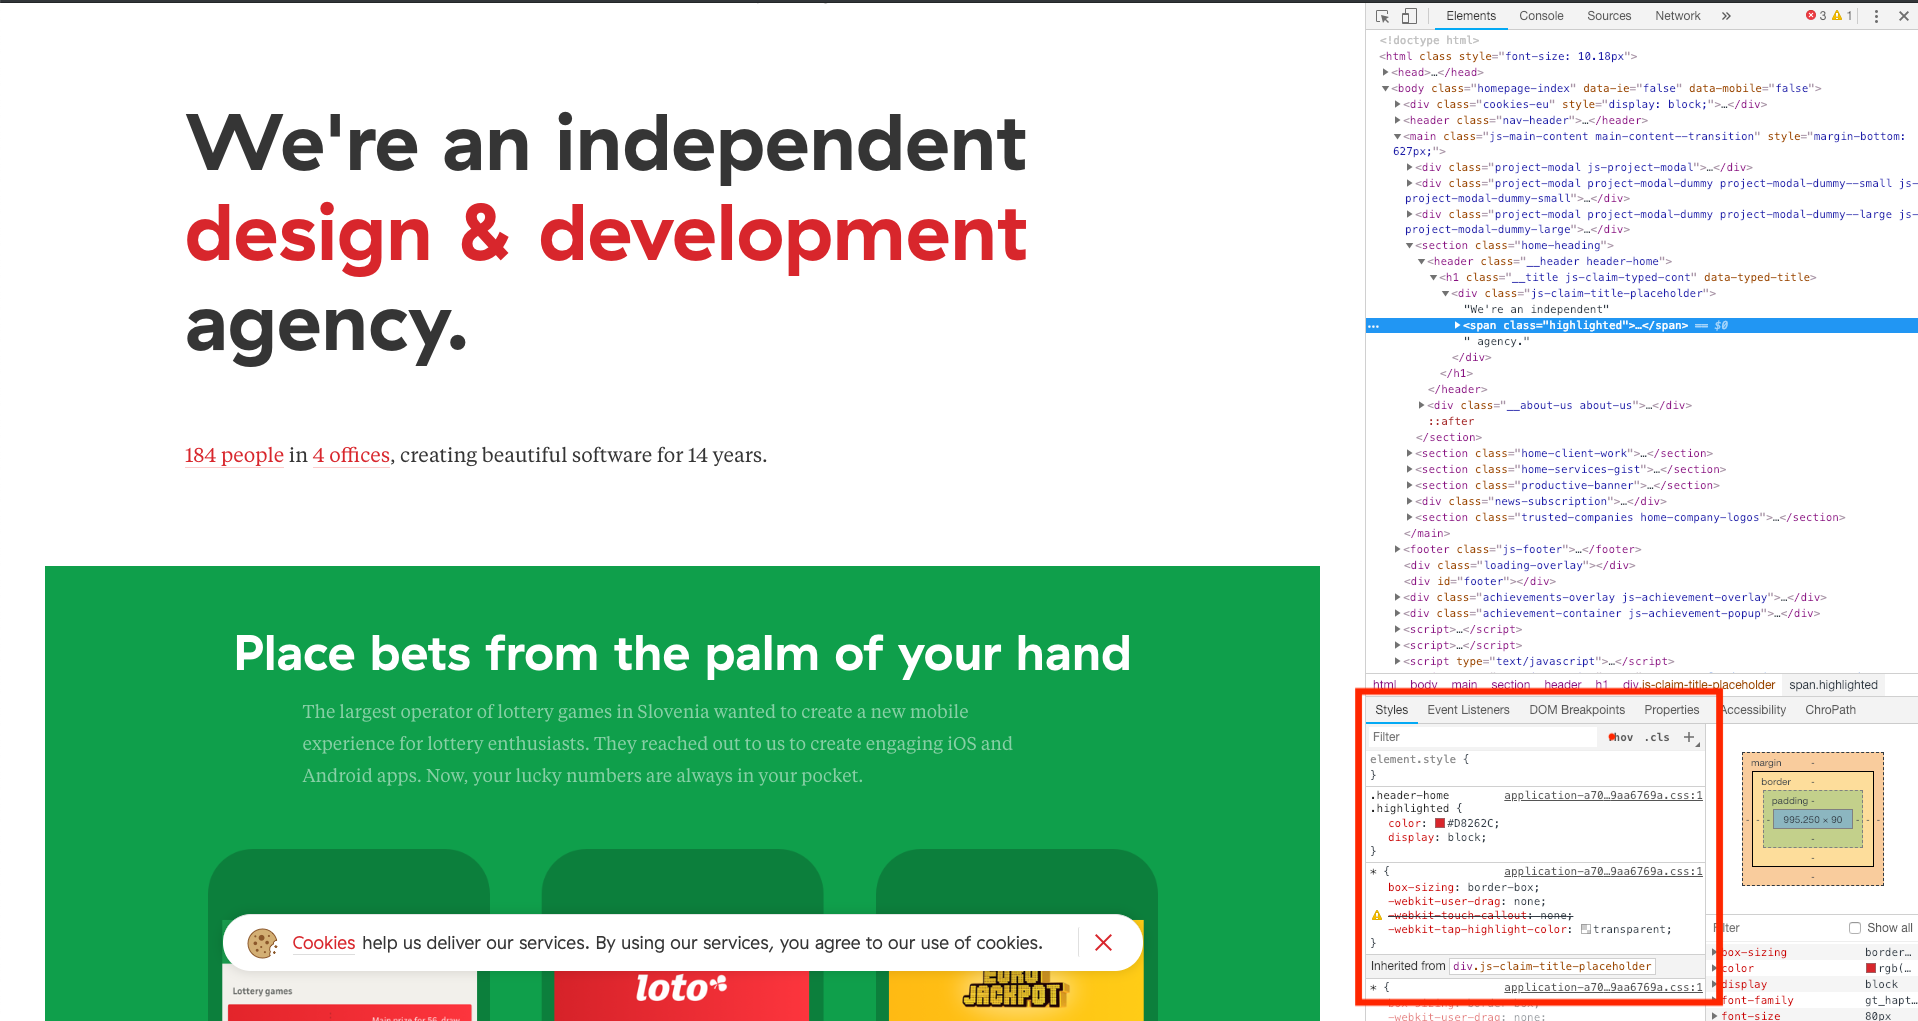Toggle element state with the :hov control

point(1618,737)
